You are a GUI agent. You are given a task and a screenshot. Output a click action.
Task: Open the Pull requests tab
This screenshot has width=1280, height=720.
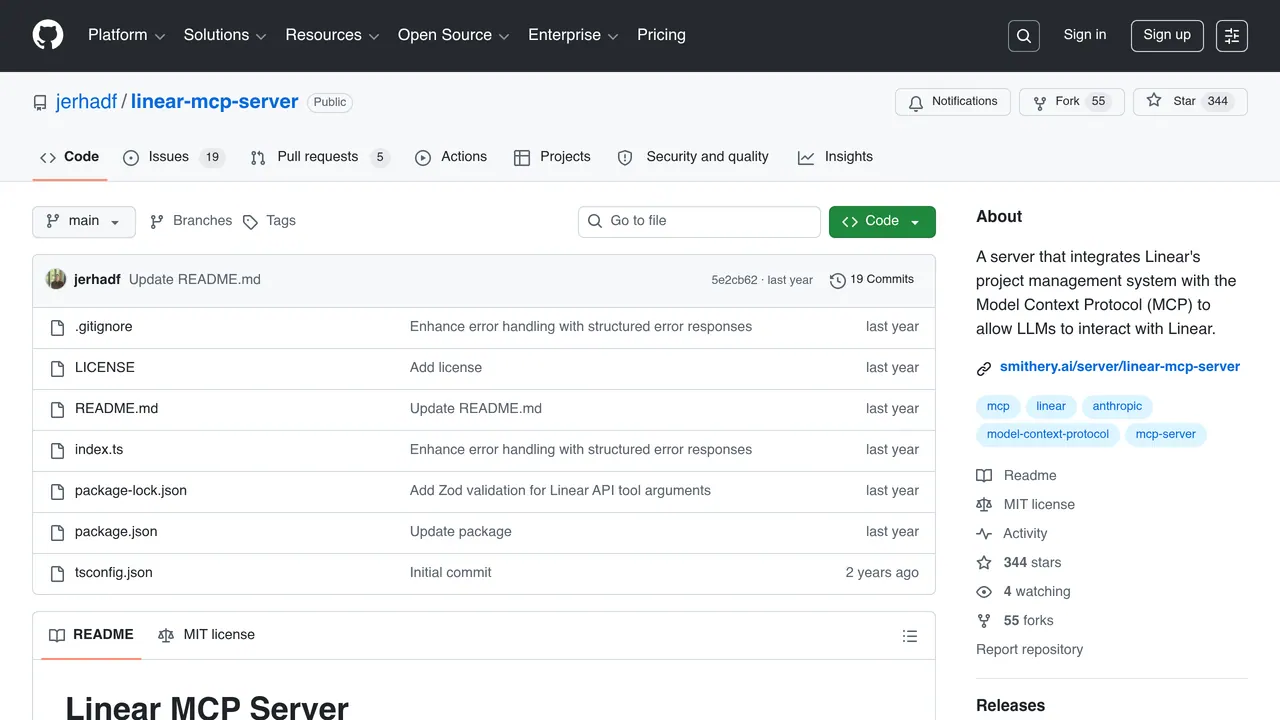[320, 157]
